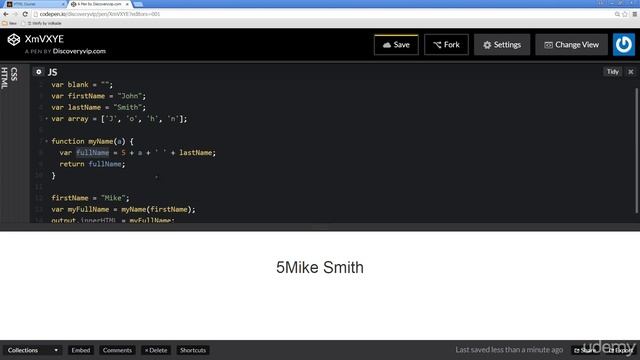Open the New bookmarks folder
Image resolution: width=640 pixels, height=360 pixels.
click(x=9, y=23)
